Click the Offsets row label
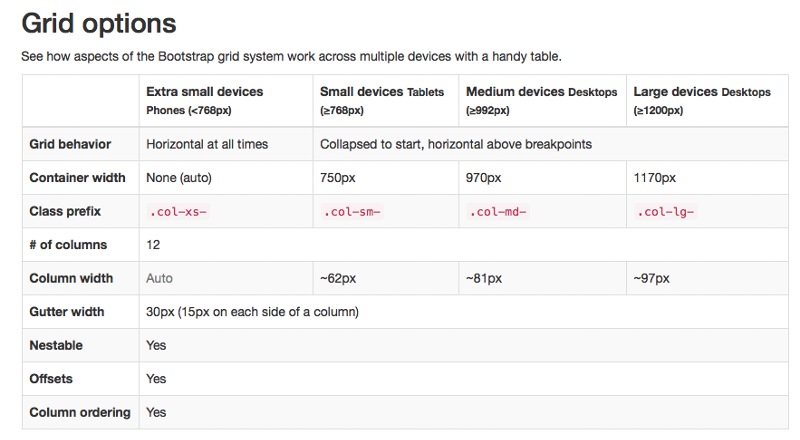Viewport: 800px width, 440px height. coord(51,379)
